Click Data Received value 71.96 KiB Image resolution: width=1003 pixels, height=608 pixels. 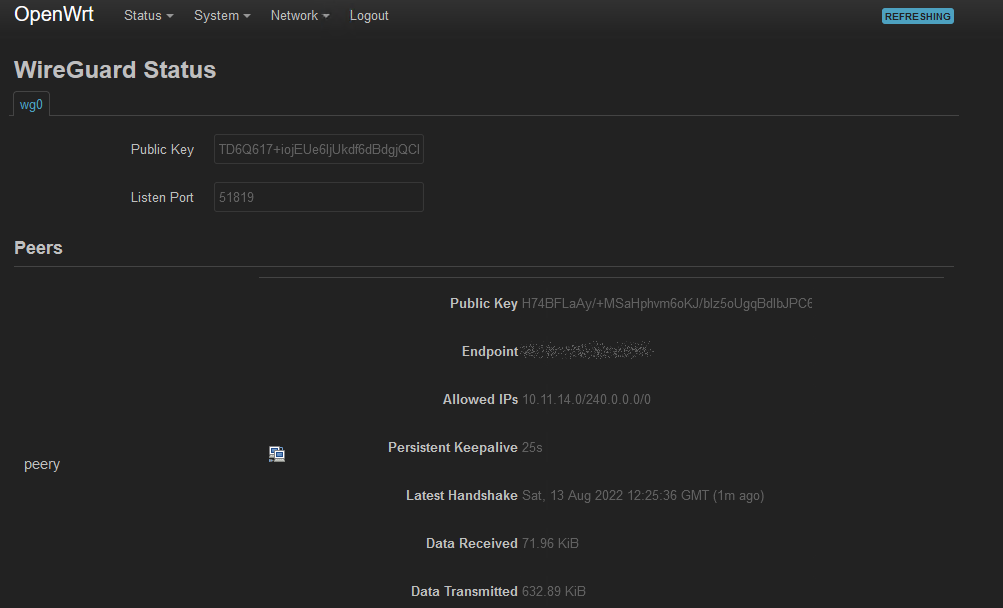click(x=550, y=543)
